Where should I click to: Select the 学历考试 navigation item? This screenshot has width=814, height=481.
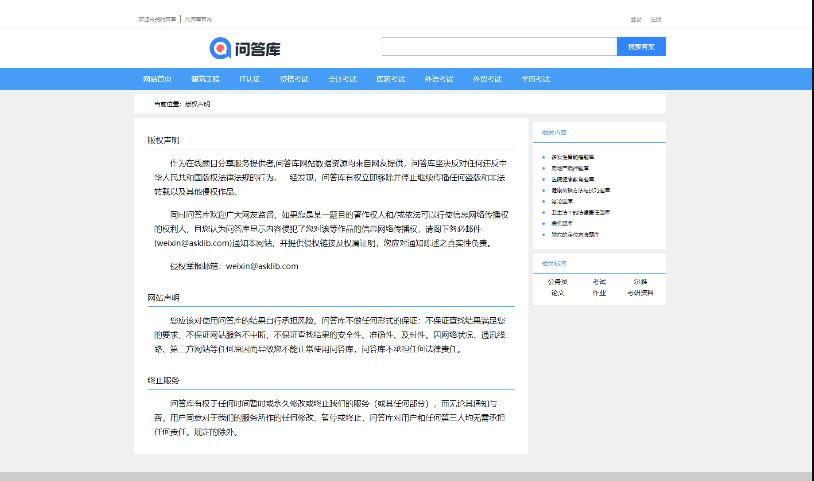535,79
